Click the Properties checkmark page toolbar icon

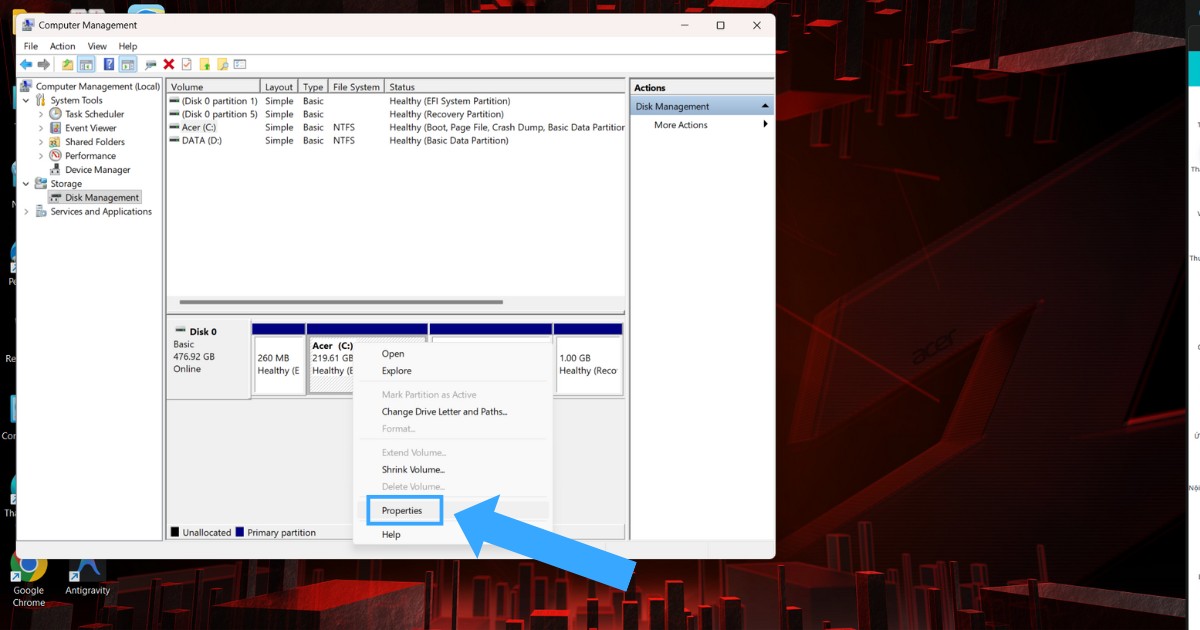point(186,65)
